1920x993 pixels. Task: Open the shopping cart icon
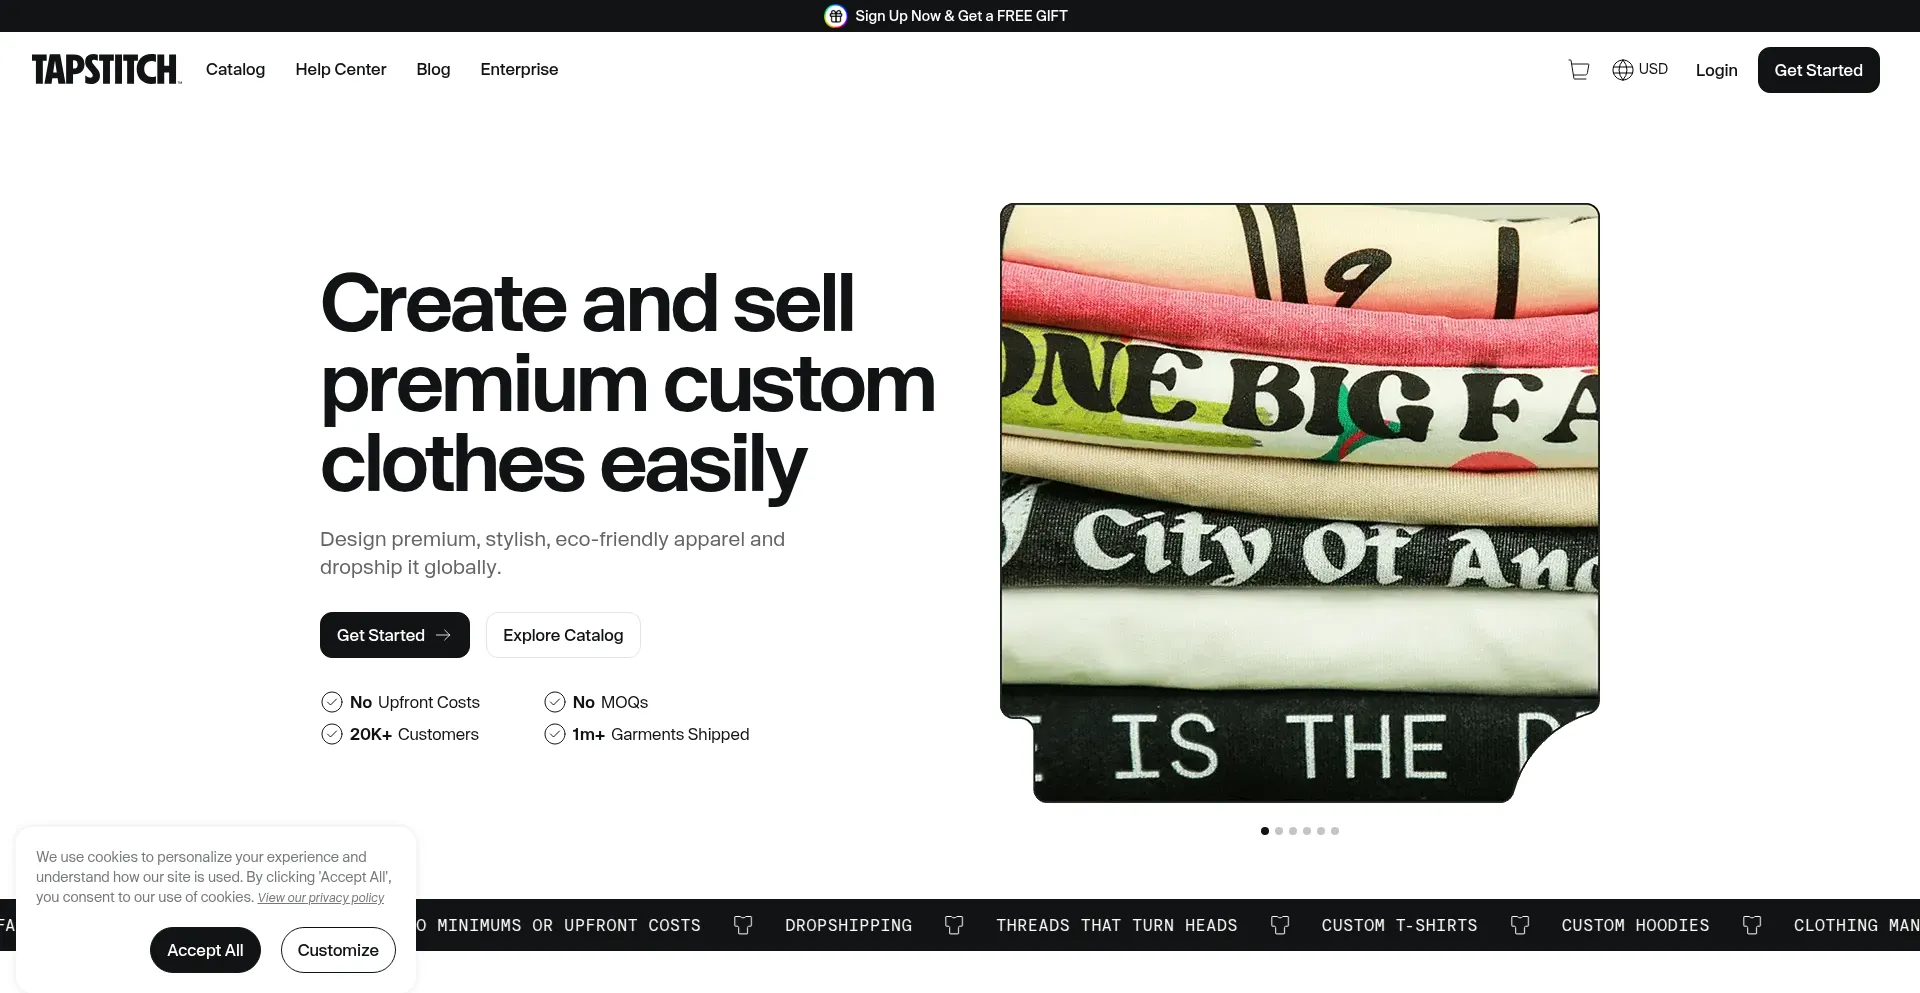pyautogui.click(x=1579, y=70)
